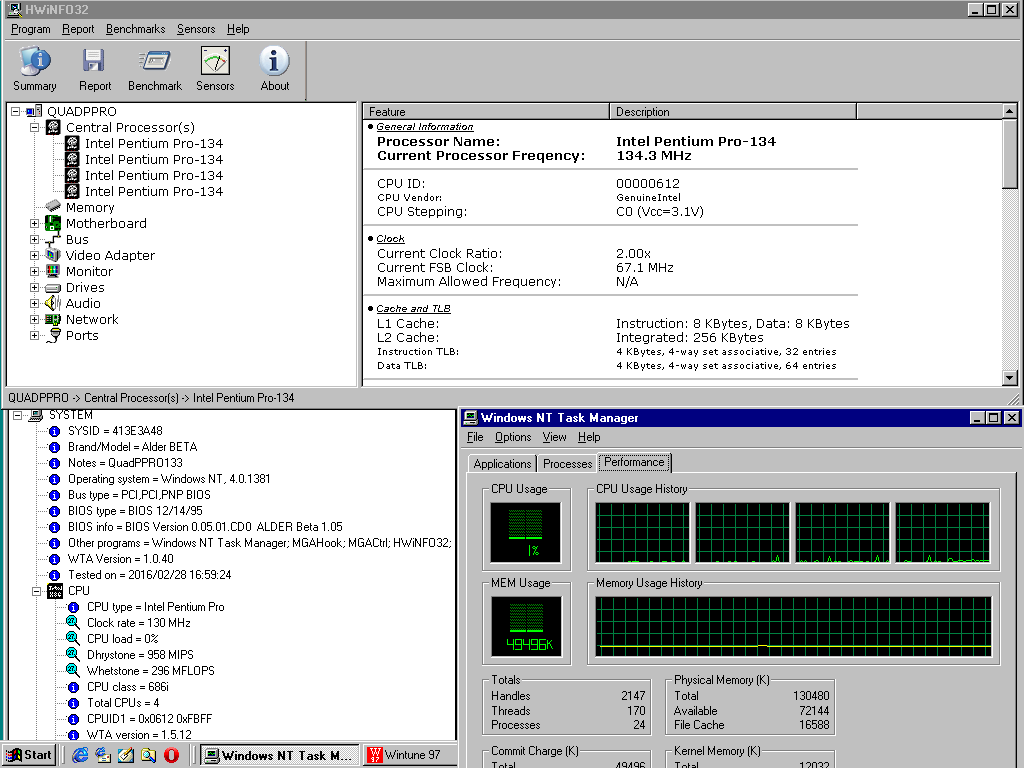Click the Feature column header

click(486, 112)
